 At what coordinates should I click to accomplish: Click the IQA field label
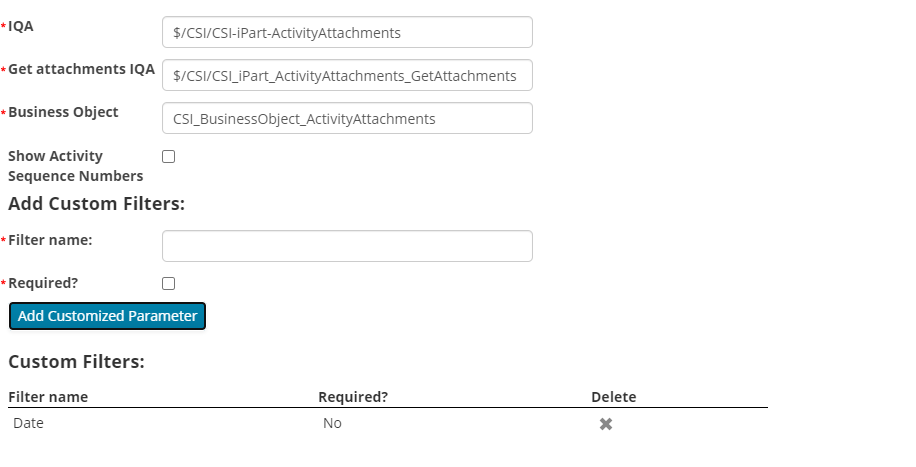(21, 26)
